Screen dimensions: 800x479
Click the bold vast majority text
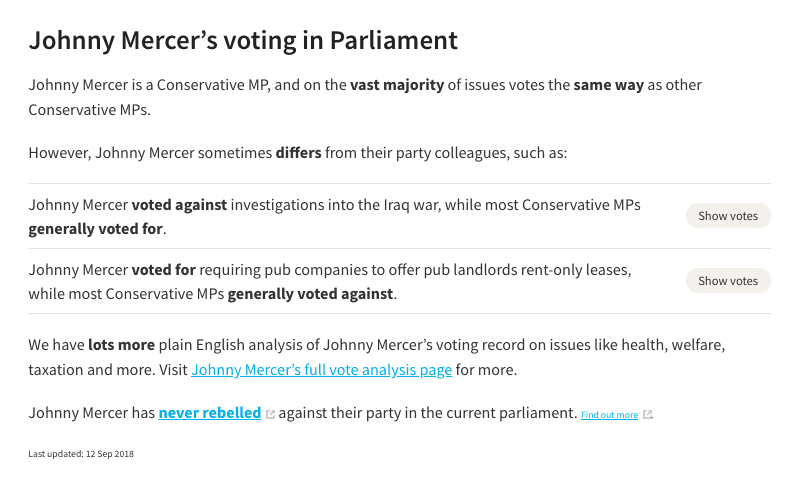click(397, 85)
